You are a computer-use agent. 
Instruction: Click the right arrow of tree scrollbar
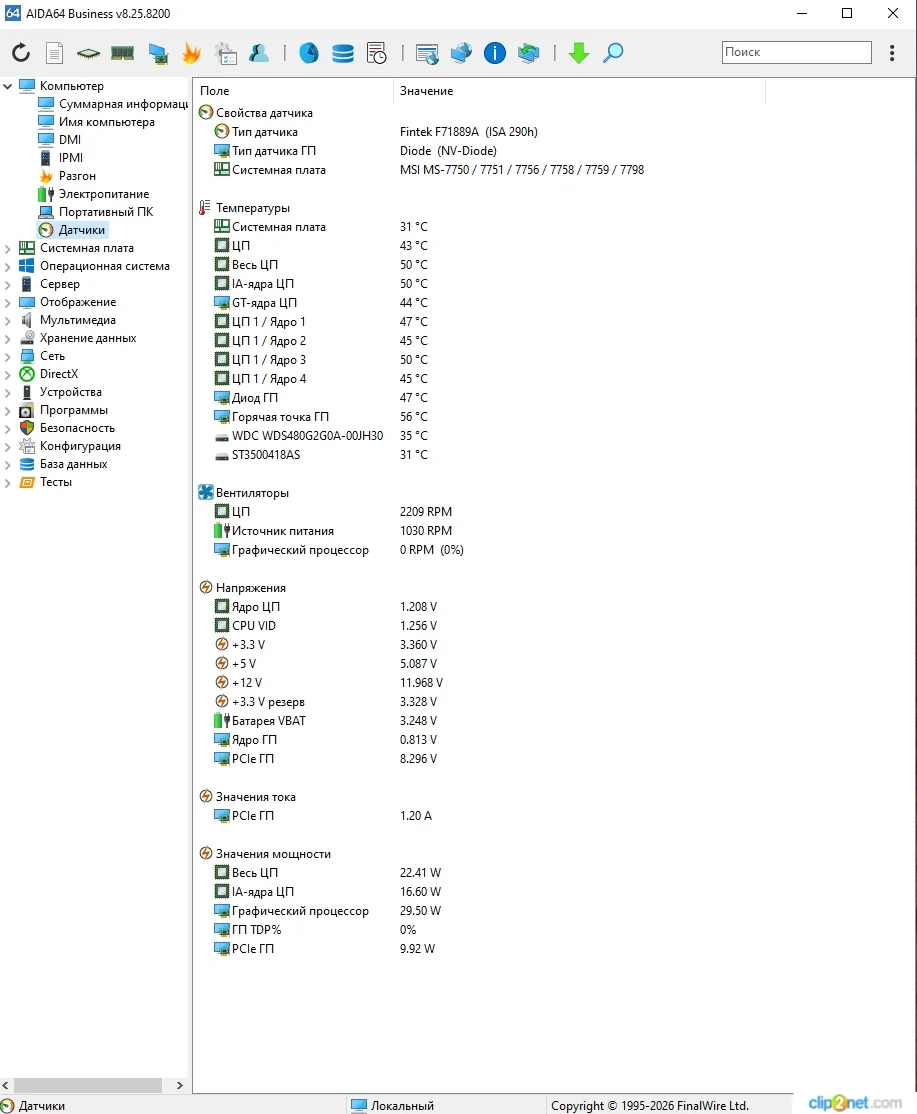[x=180, y=1086]
